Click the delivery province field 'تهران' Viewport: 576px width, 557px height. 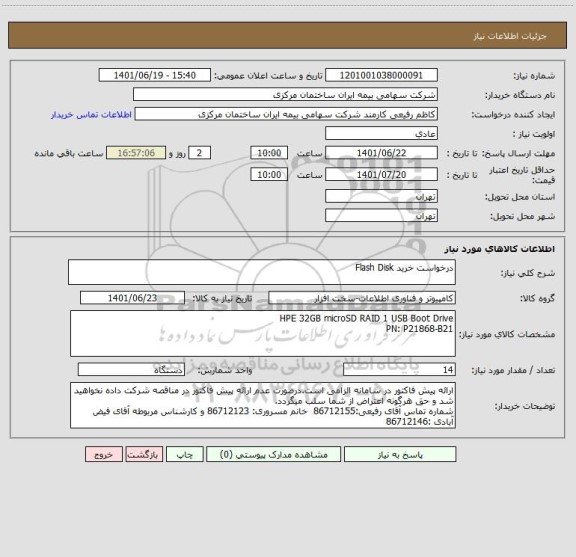(x=381, y=197)
